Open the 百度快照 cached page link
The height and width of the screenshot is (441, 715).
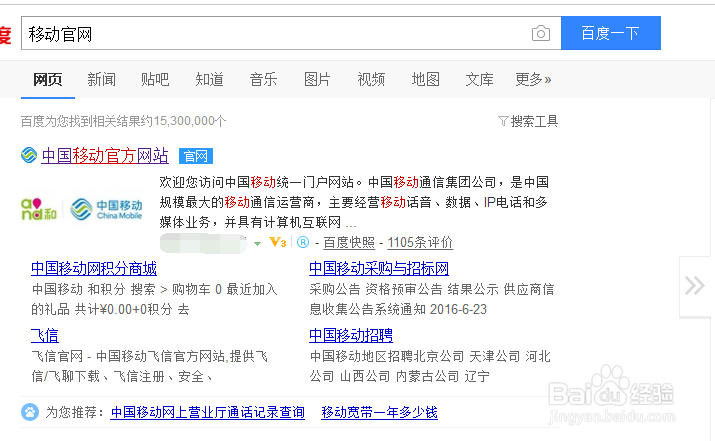(x=349, y=243)
